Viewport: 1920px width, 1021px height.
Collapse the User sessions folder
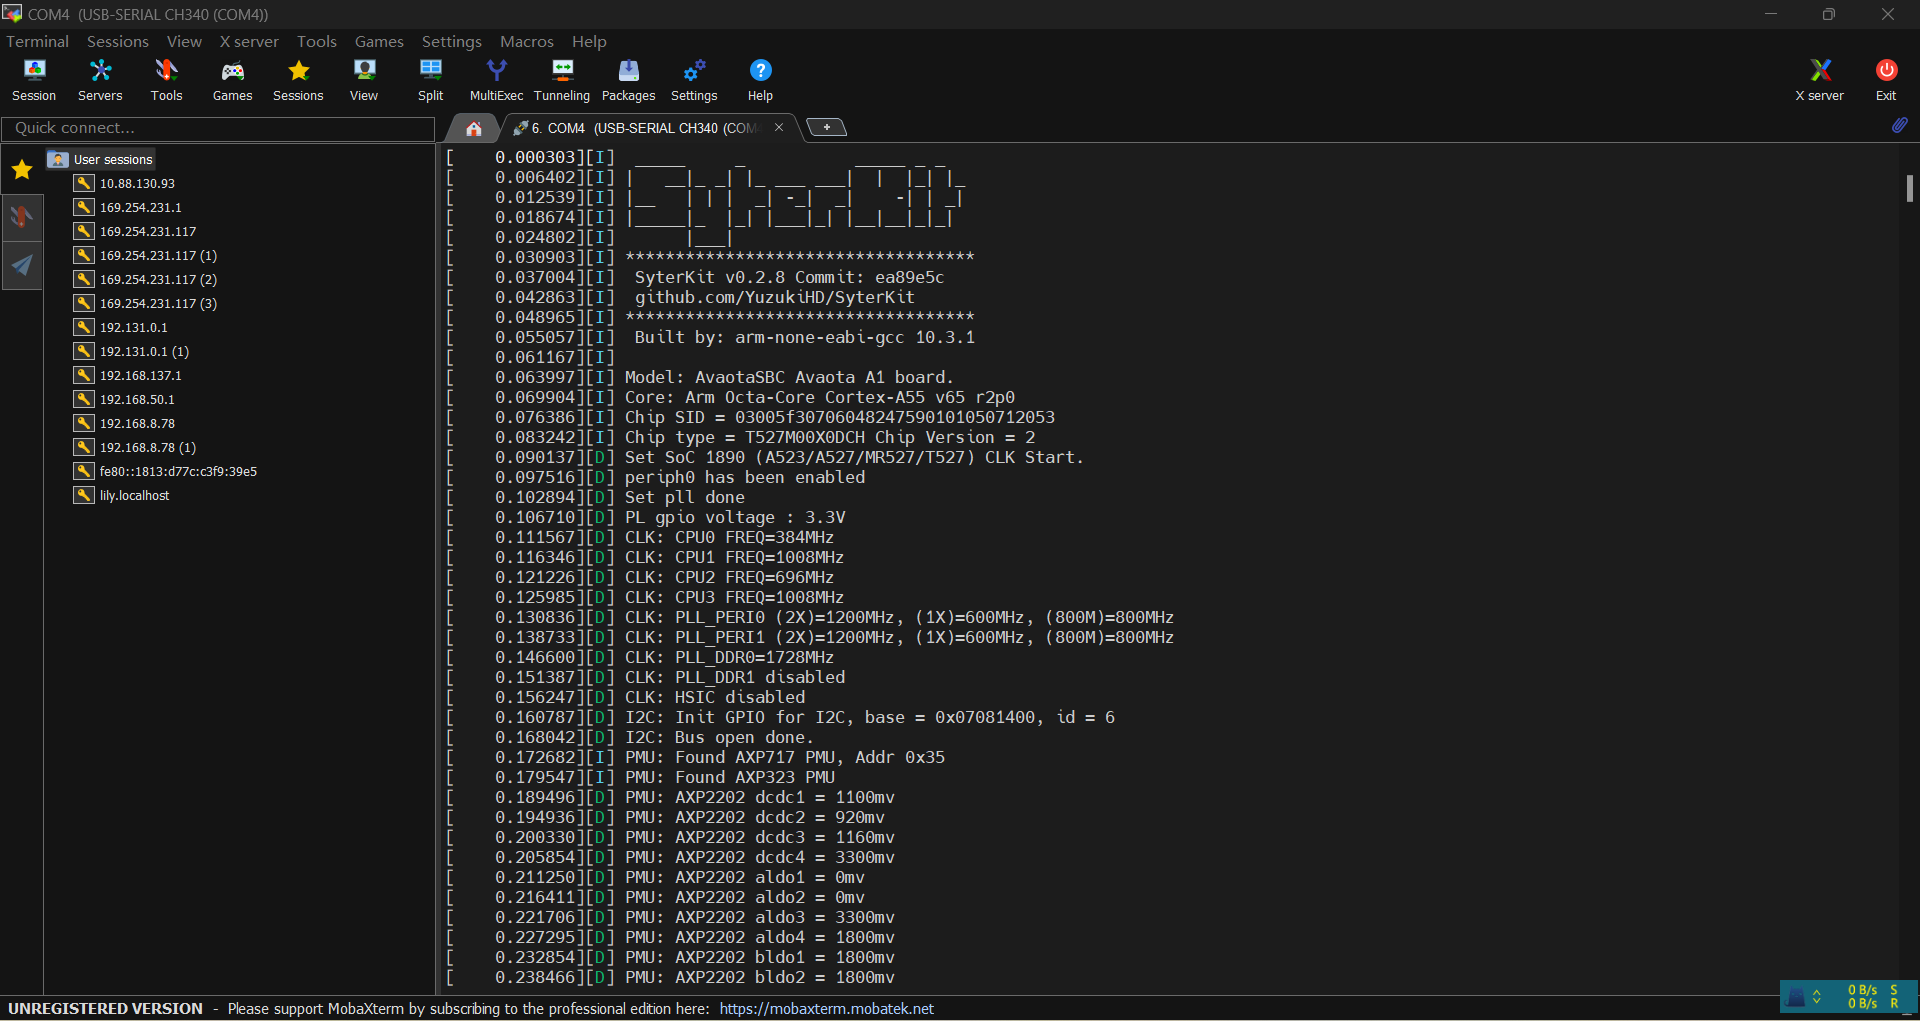[x=100, y=159]
